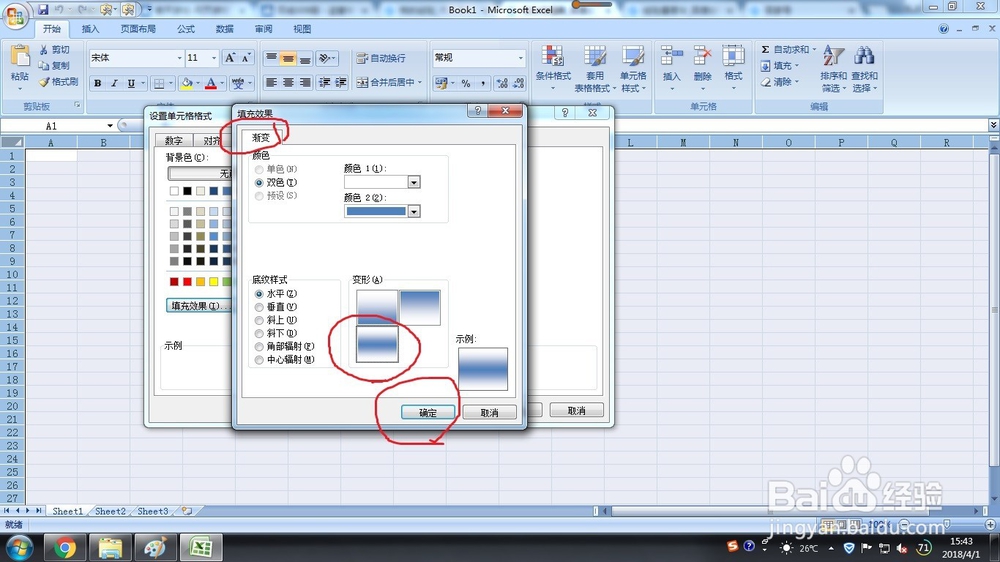
Task: Open the Color 2 dropdown
Action: tap(414, 212)
